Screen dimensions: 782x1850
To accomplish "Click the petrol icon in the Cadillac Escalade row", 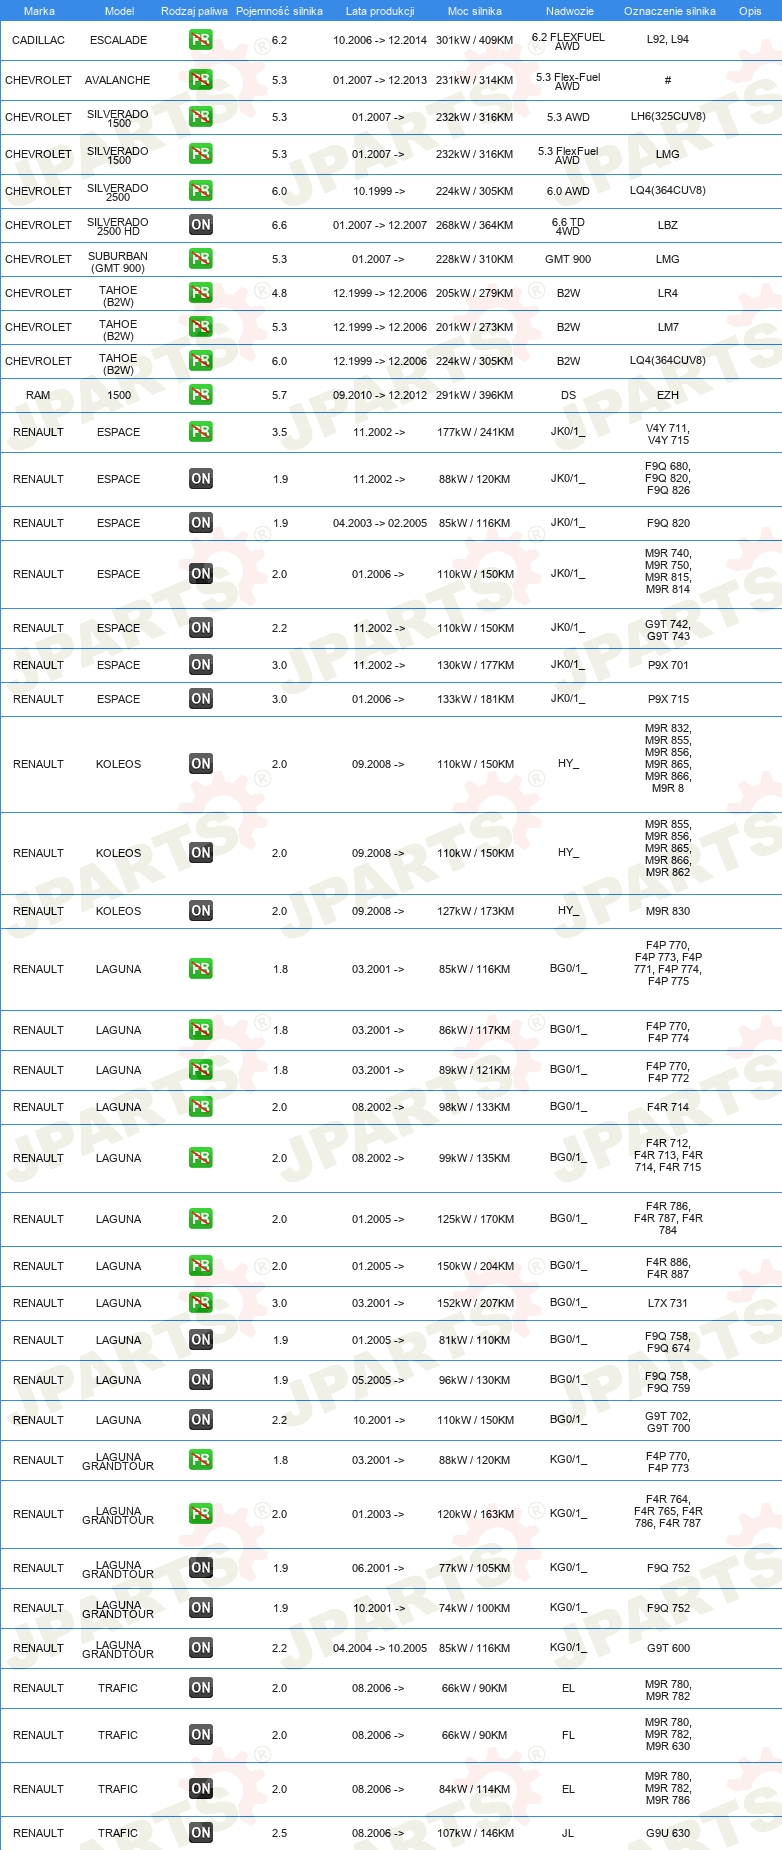I will pyautogui.click(x=200, y=40).
